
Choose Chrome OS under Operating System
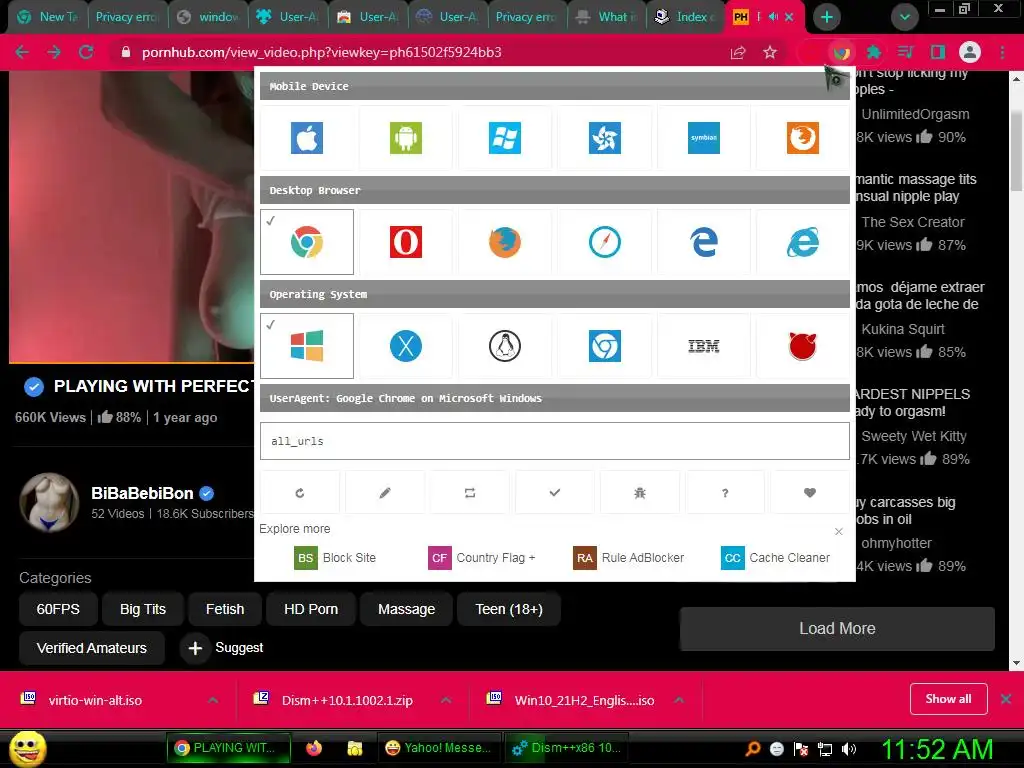tap(605, 346)
